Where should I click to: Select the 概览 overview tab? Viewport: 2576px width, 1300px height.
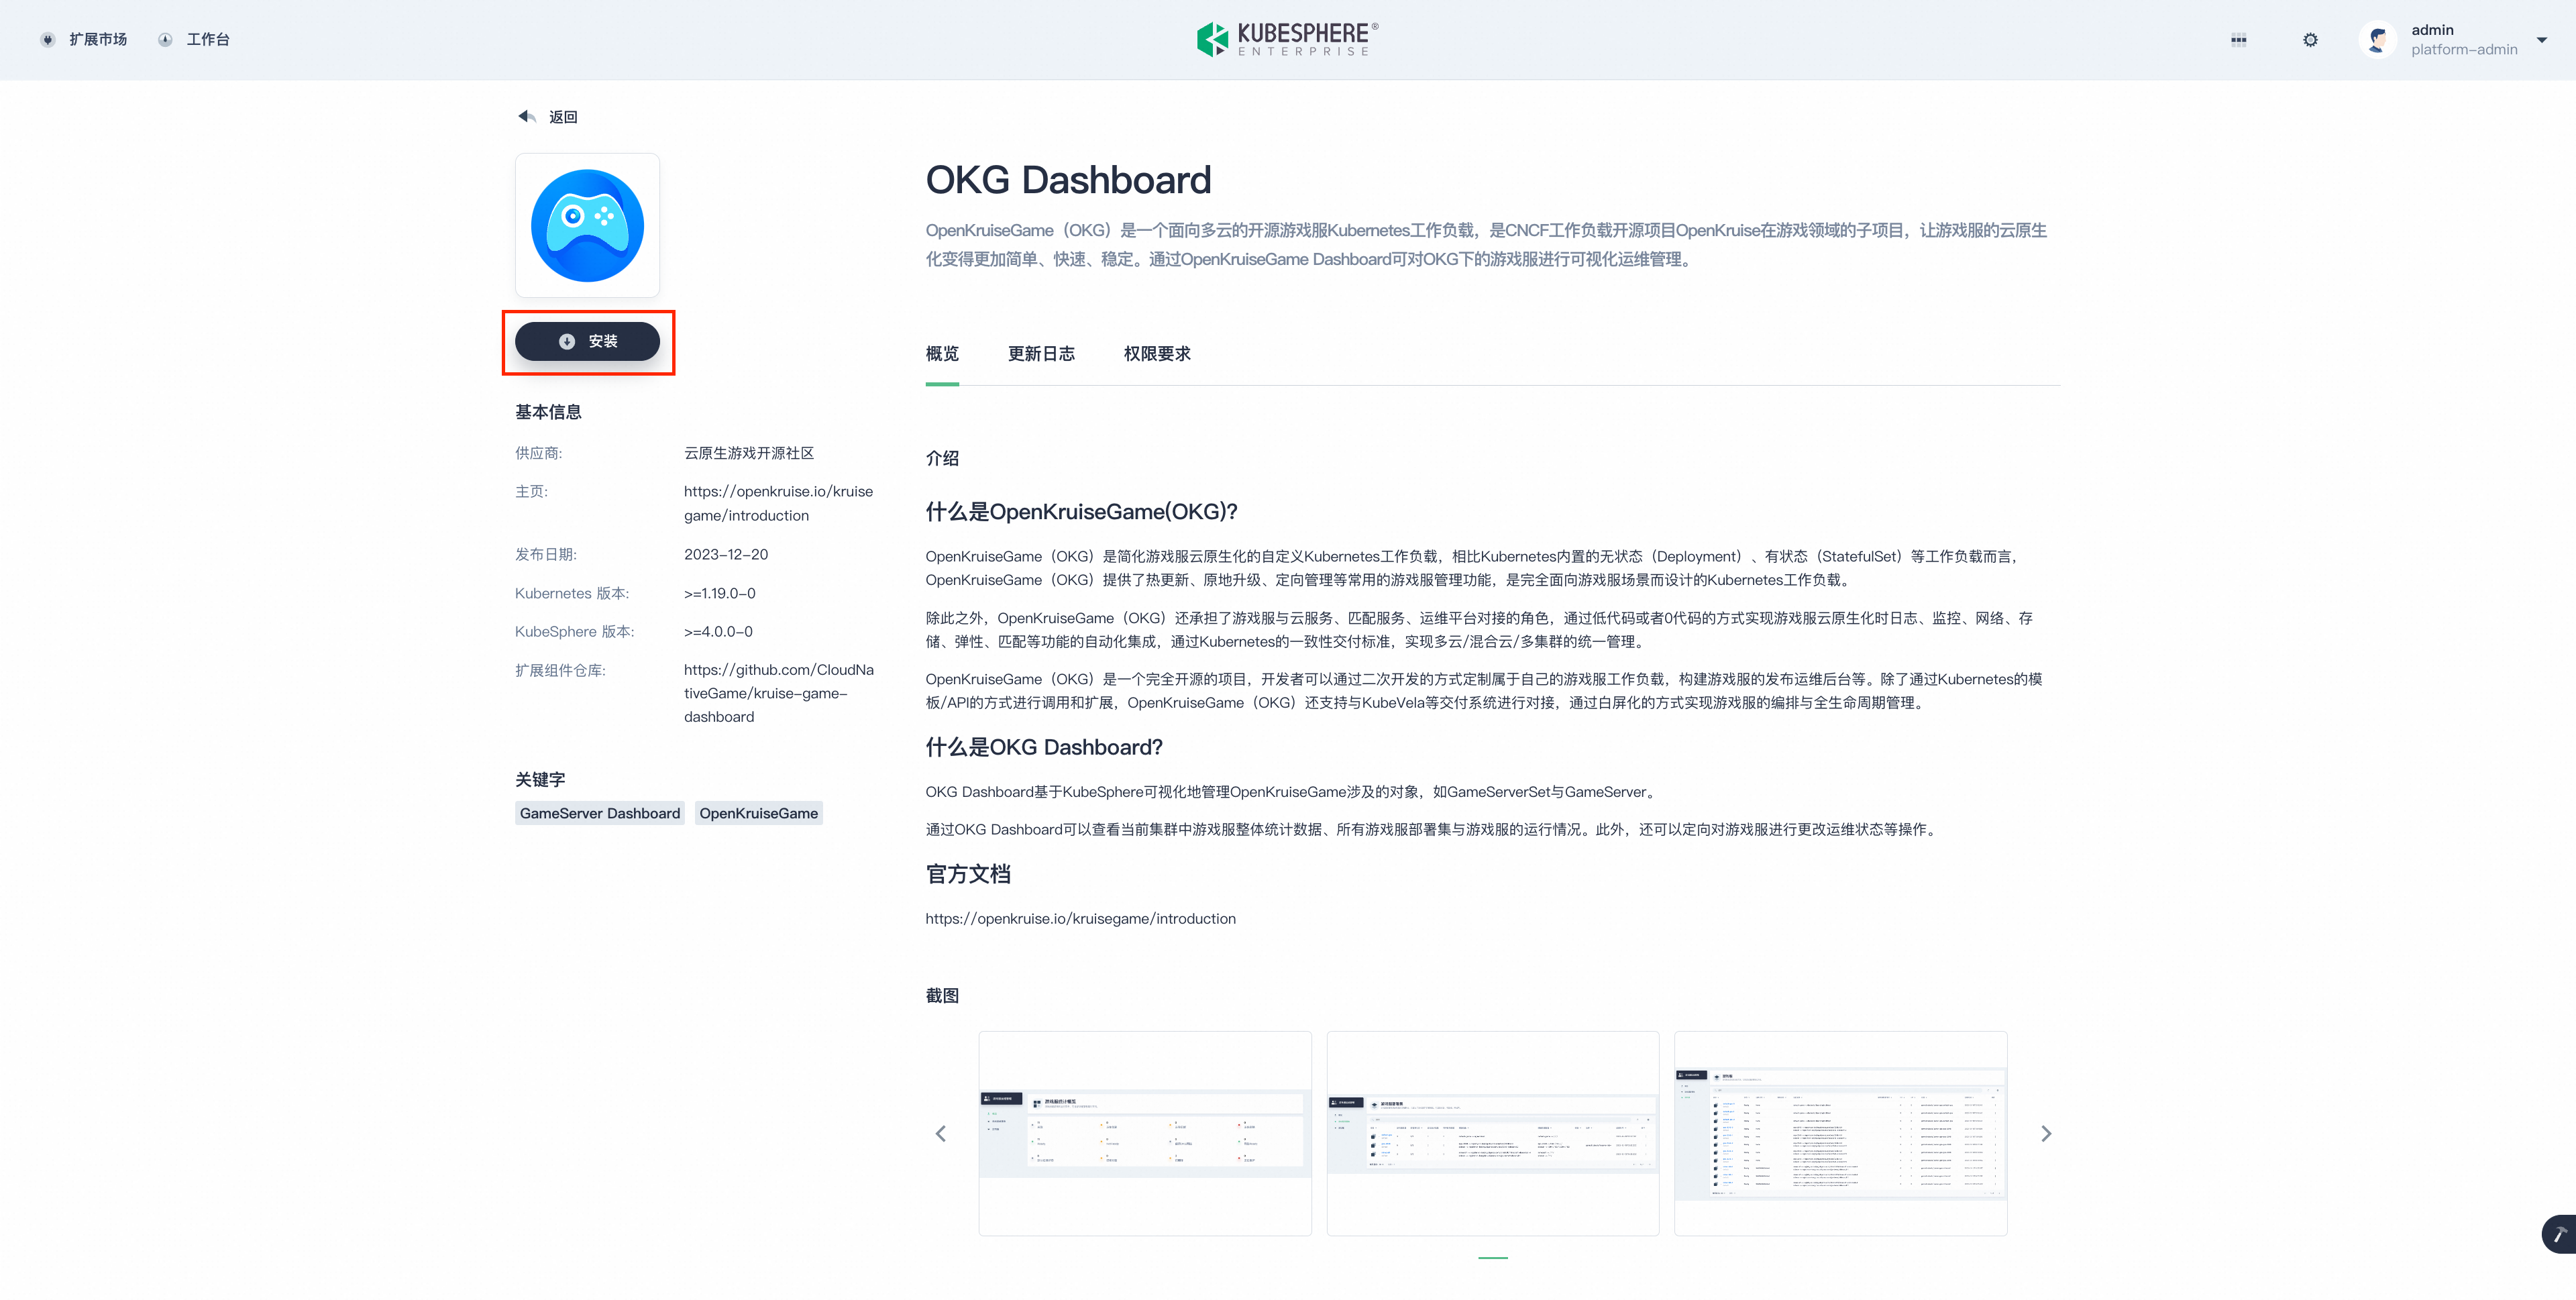click(x=942, y=354)
